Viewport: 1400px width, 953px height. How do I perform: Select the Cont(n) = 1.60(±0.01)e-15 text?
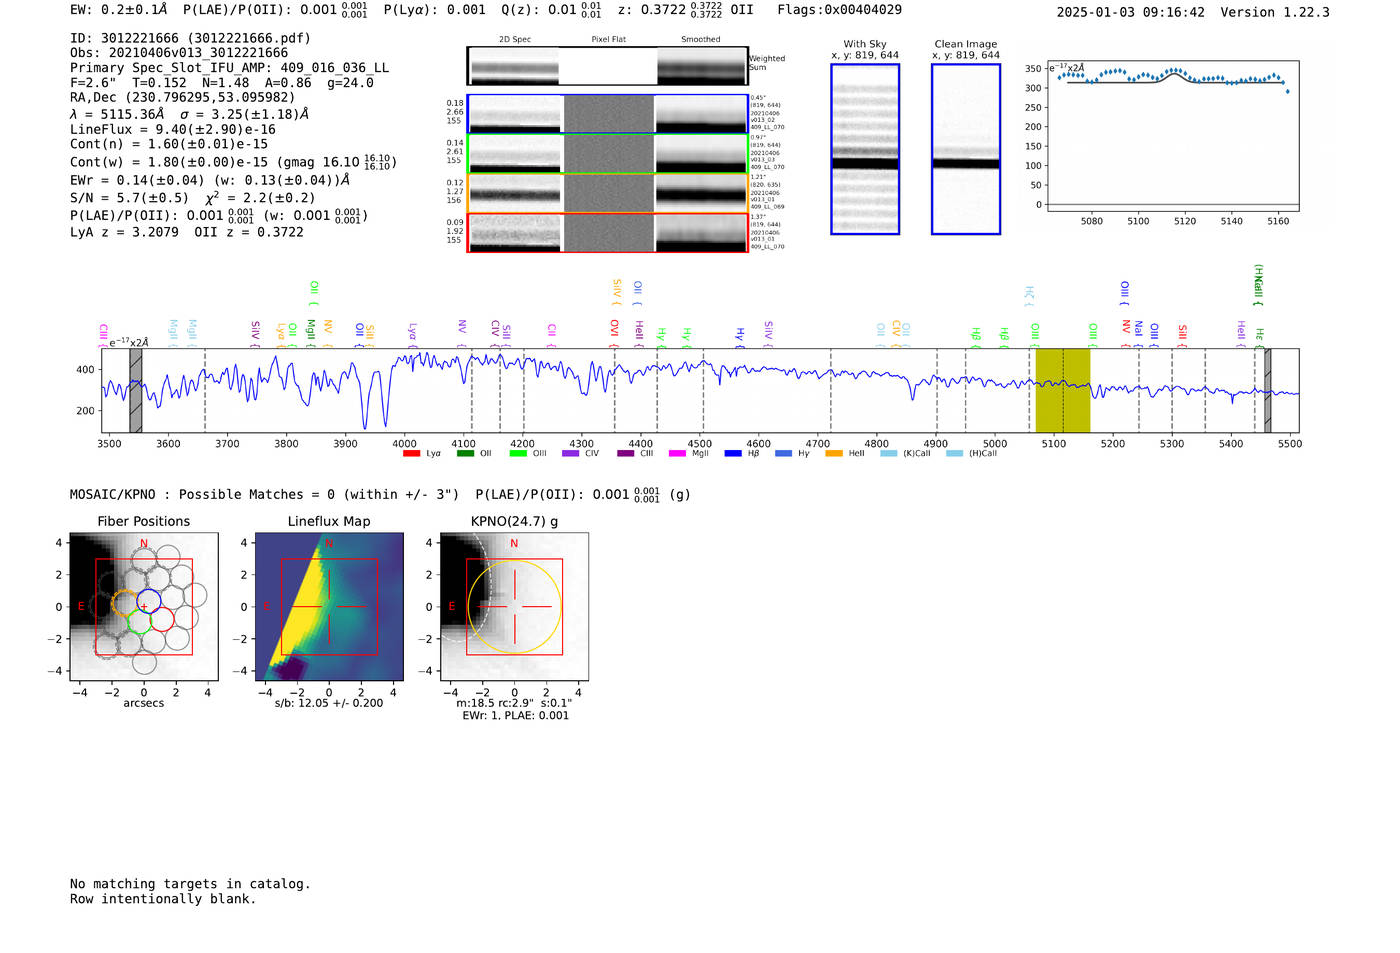tap(169, 144)
